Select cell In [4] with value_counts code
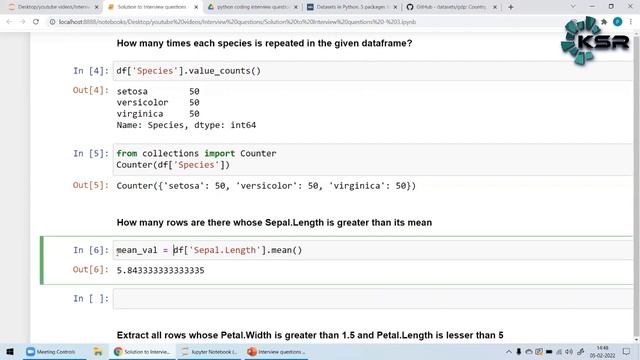Viewport: 640px width, 360px height. tap(373, 71)
